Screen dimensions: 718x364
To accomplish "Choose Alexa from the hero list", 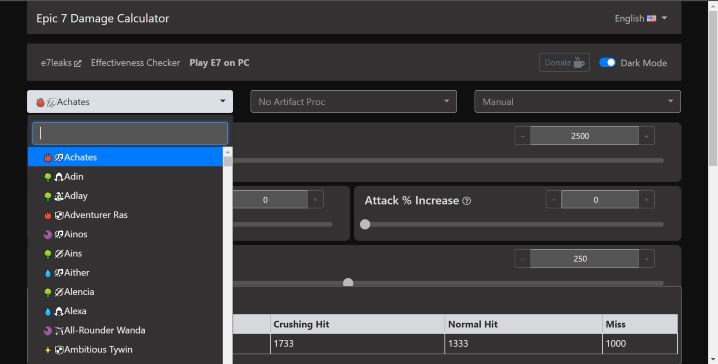I will pyautogui.click(x=125, y=311).
